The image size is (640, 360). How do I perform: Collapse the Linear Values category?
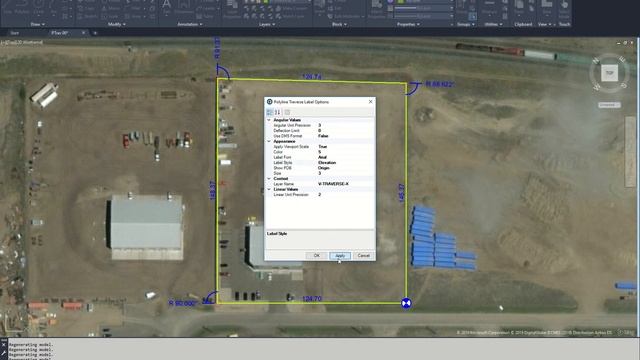(269, 189)
